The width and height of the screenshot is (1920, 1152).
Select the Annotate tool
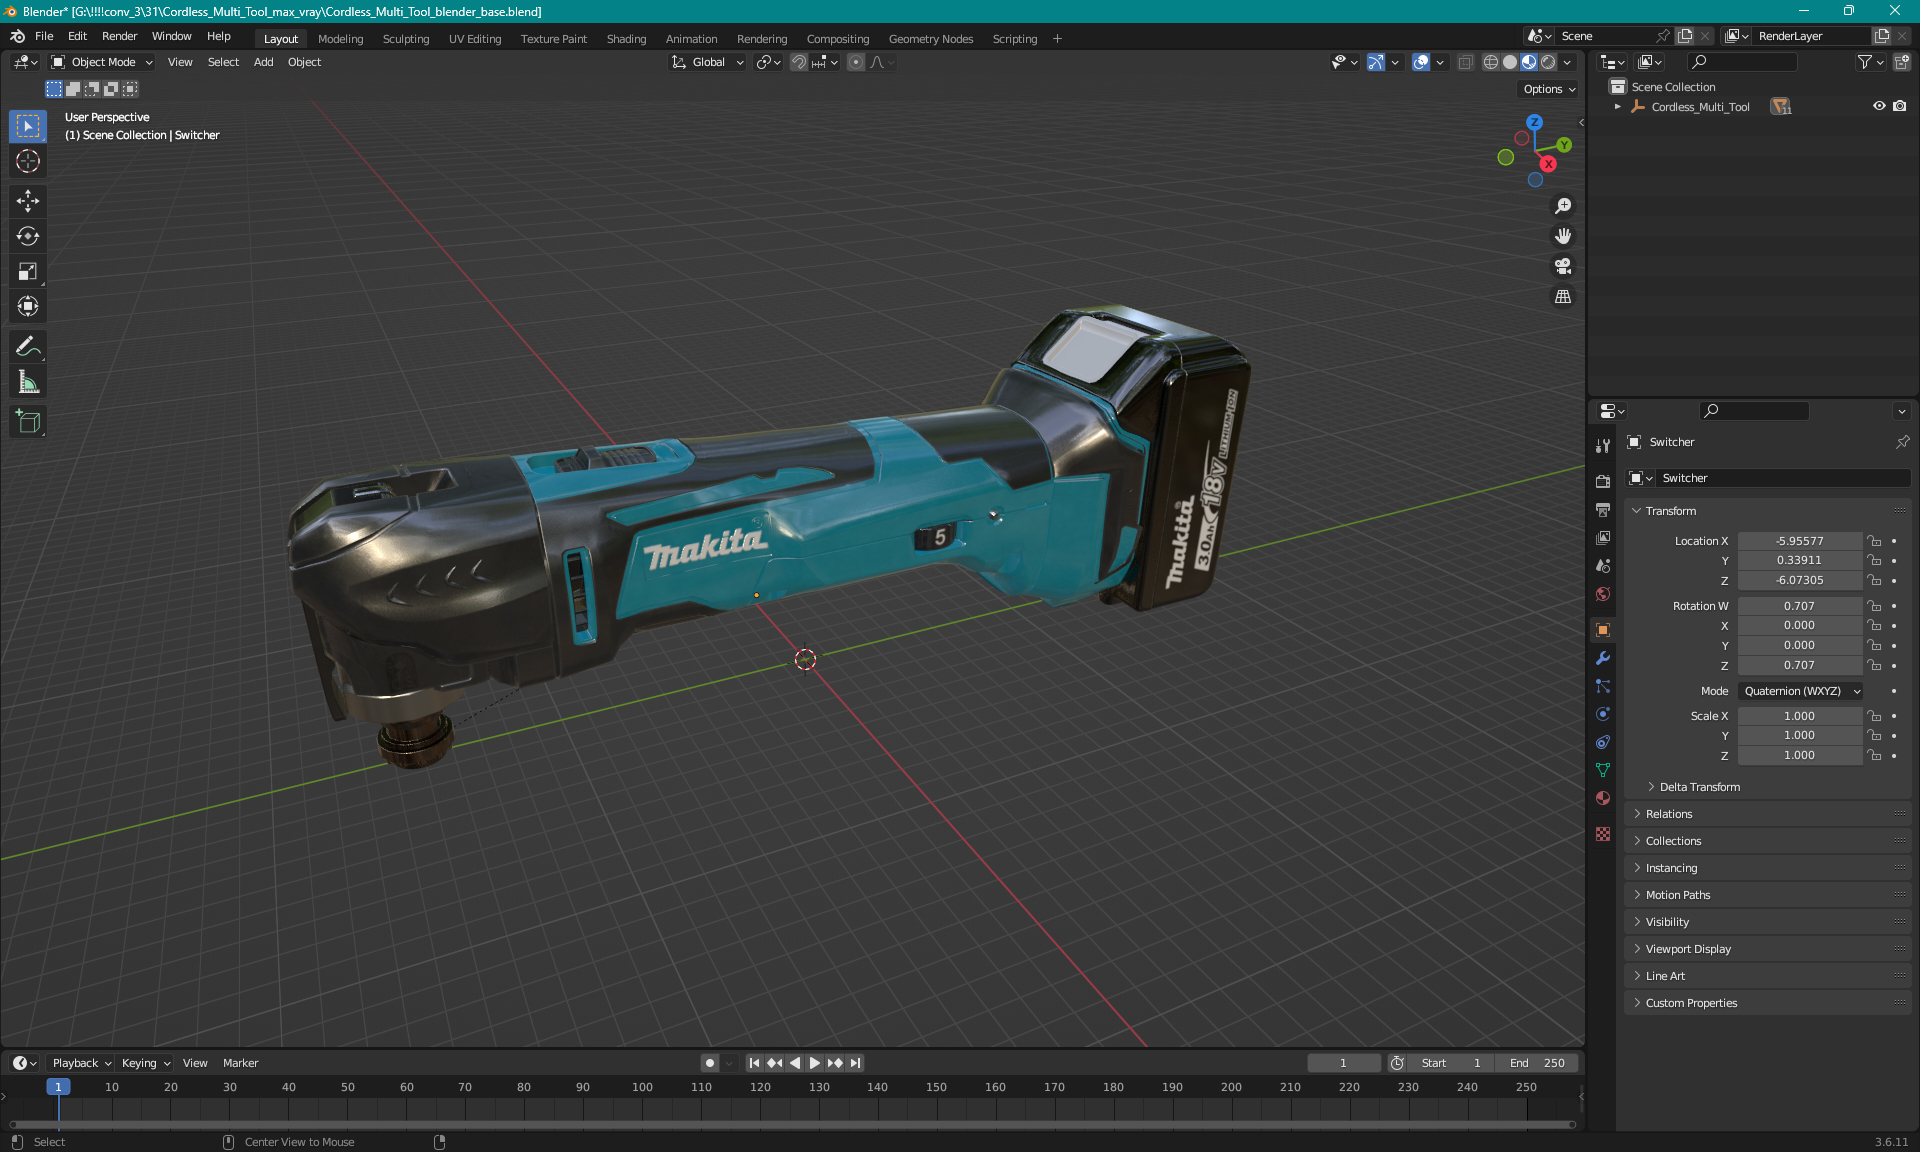28,347
